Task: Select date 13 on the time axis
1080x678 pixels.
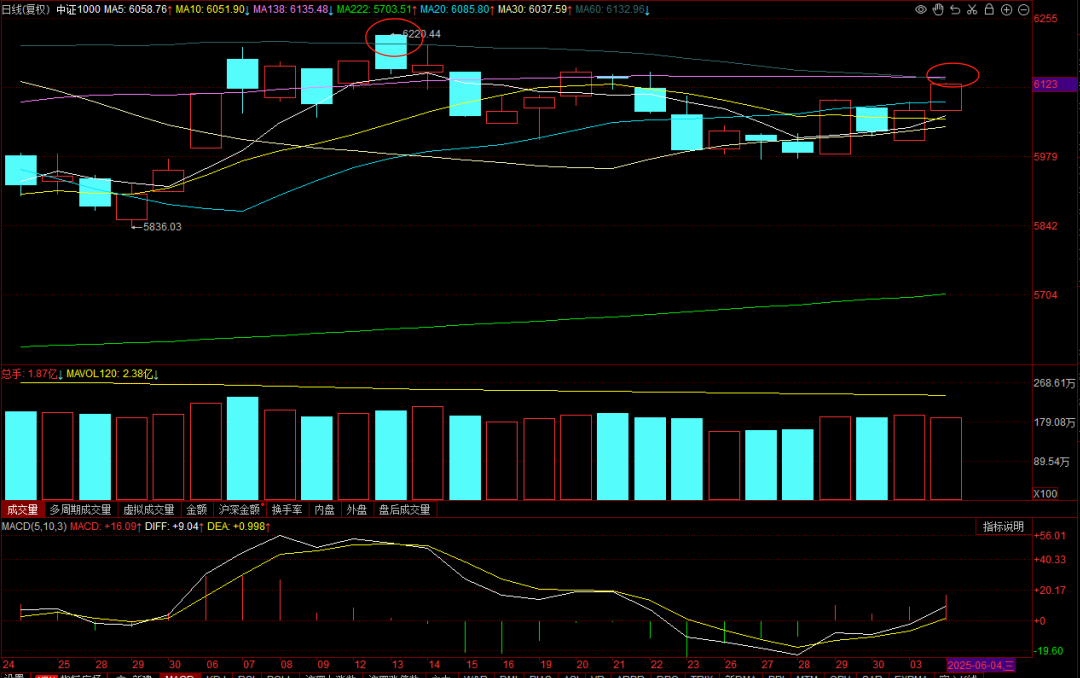Action: [x=397, y=665]
